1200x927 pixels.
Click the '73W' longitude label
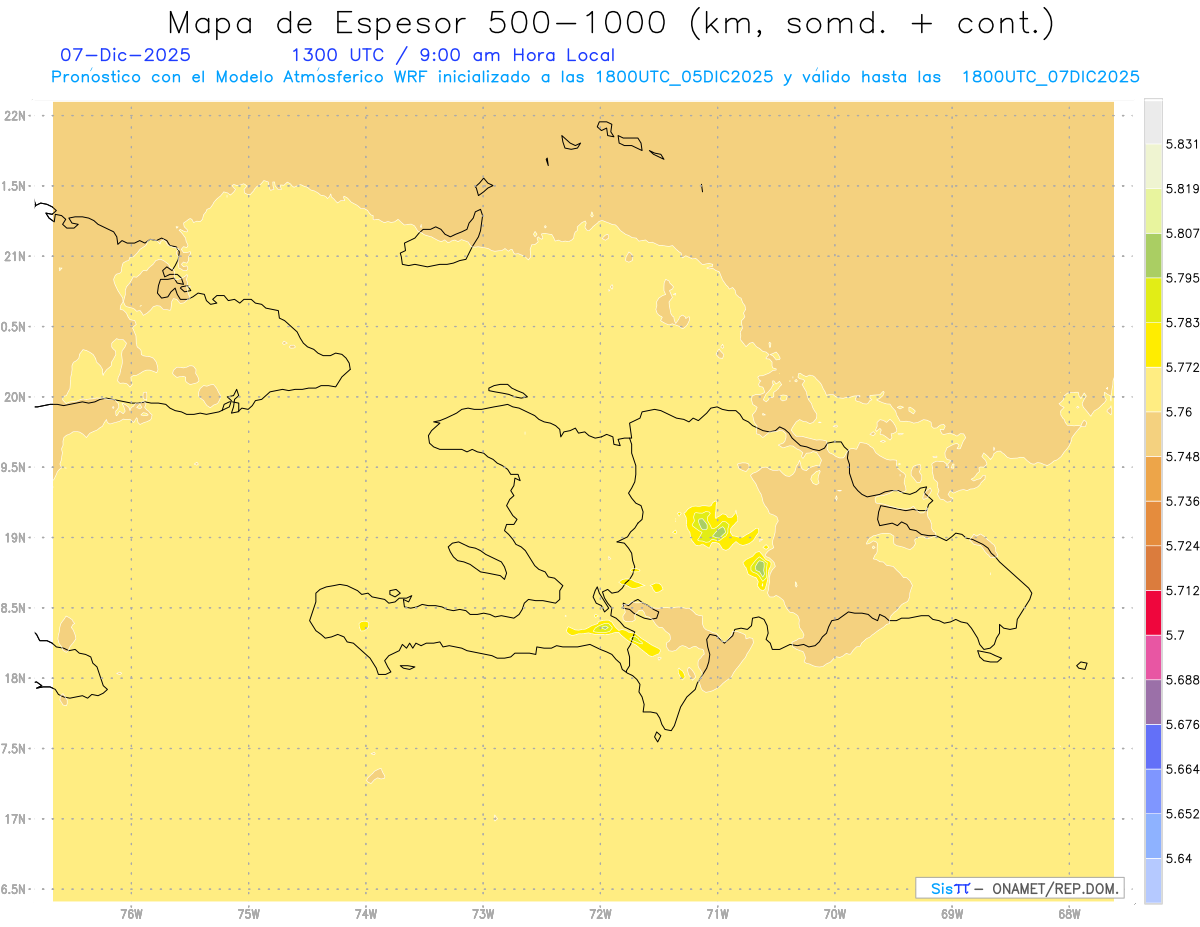pos(483,914)
